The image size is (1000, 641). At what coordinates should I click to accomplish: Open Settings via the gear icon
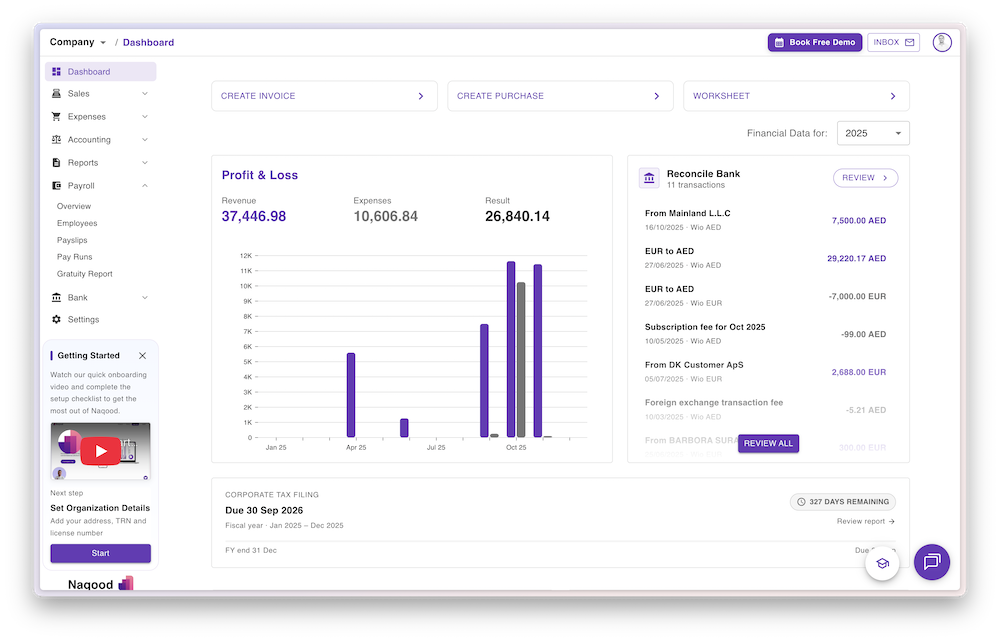pyautogui.click(x=57, y=320)
